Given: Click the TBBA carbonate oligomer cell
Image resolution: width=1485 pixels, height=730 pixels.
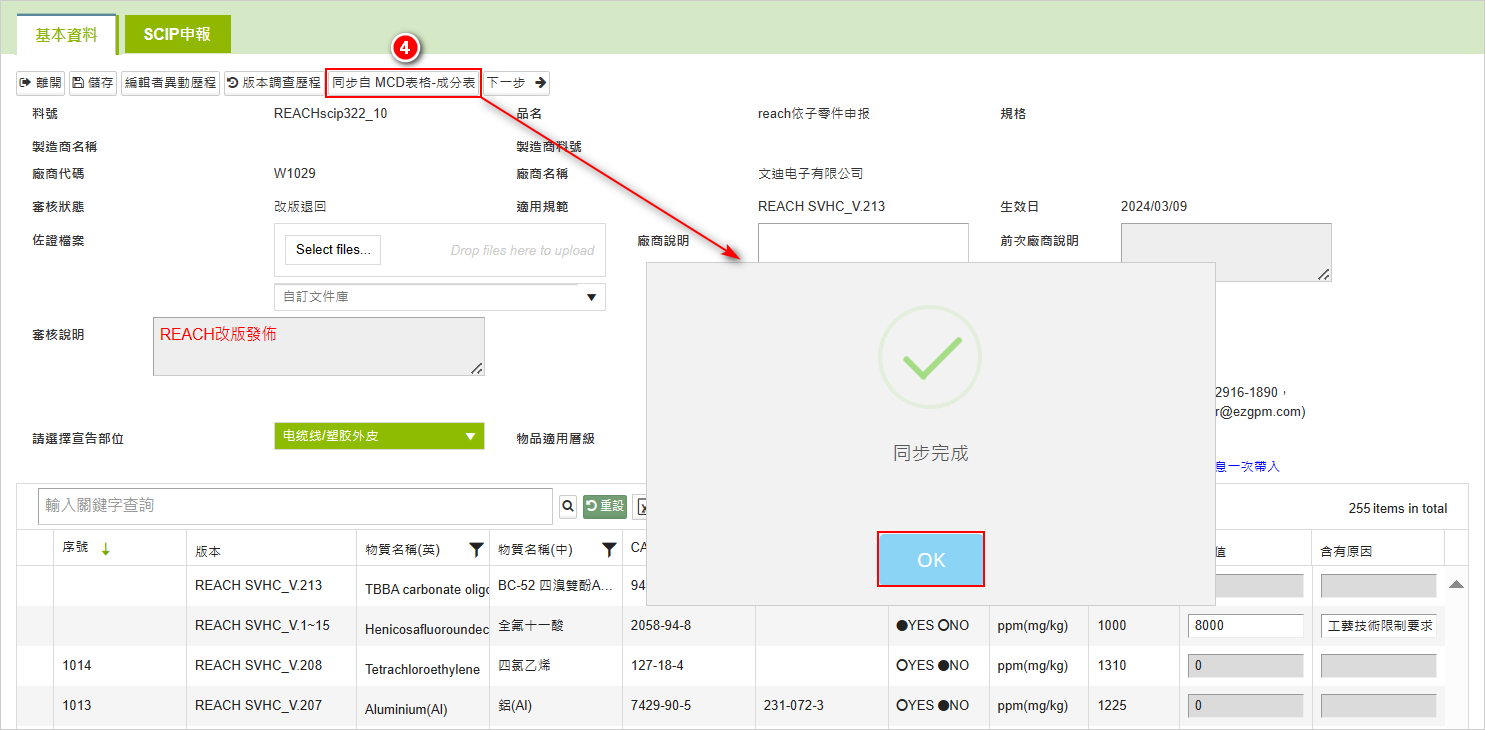Looking at the screenshot, I should tap(427, 590).
